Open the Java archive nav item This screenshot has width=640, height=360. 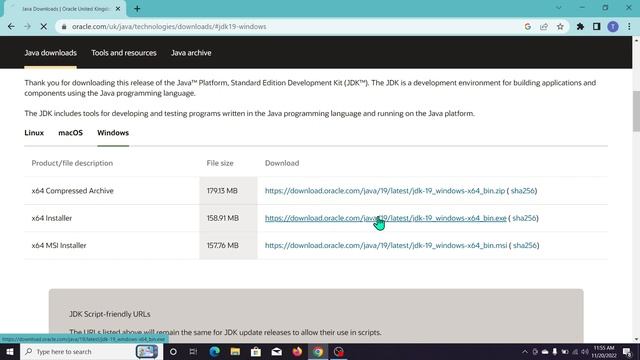[191, 53]
